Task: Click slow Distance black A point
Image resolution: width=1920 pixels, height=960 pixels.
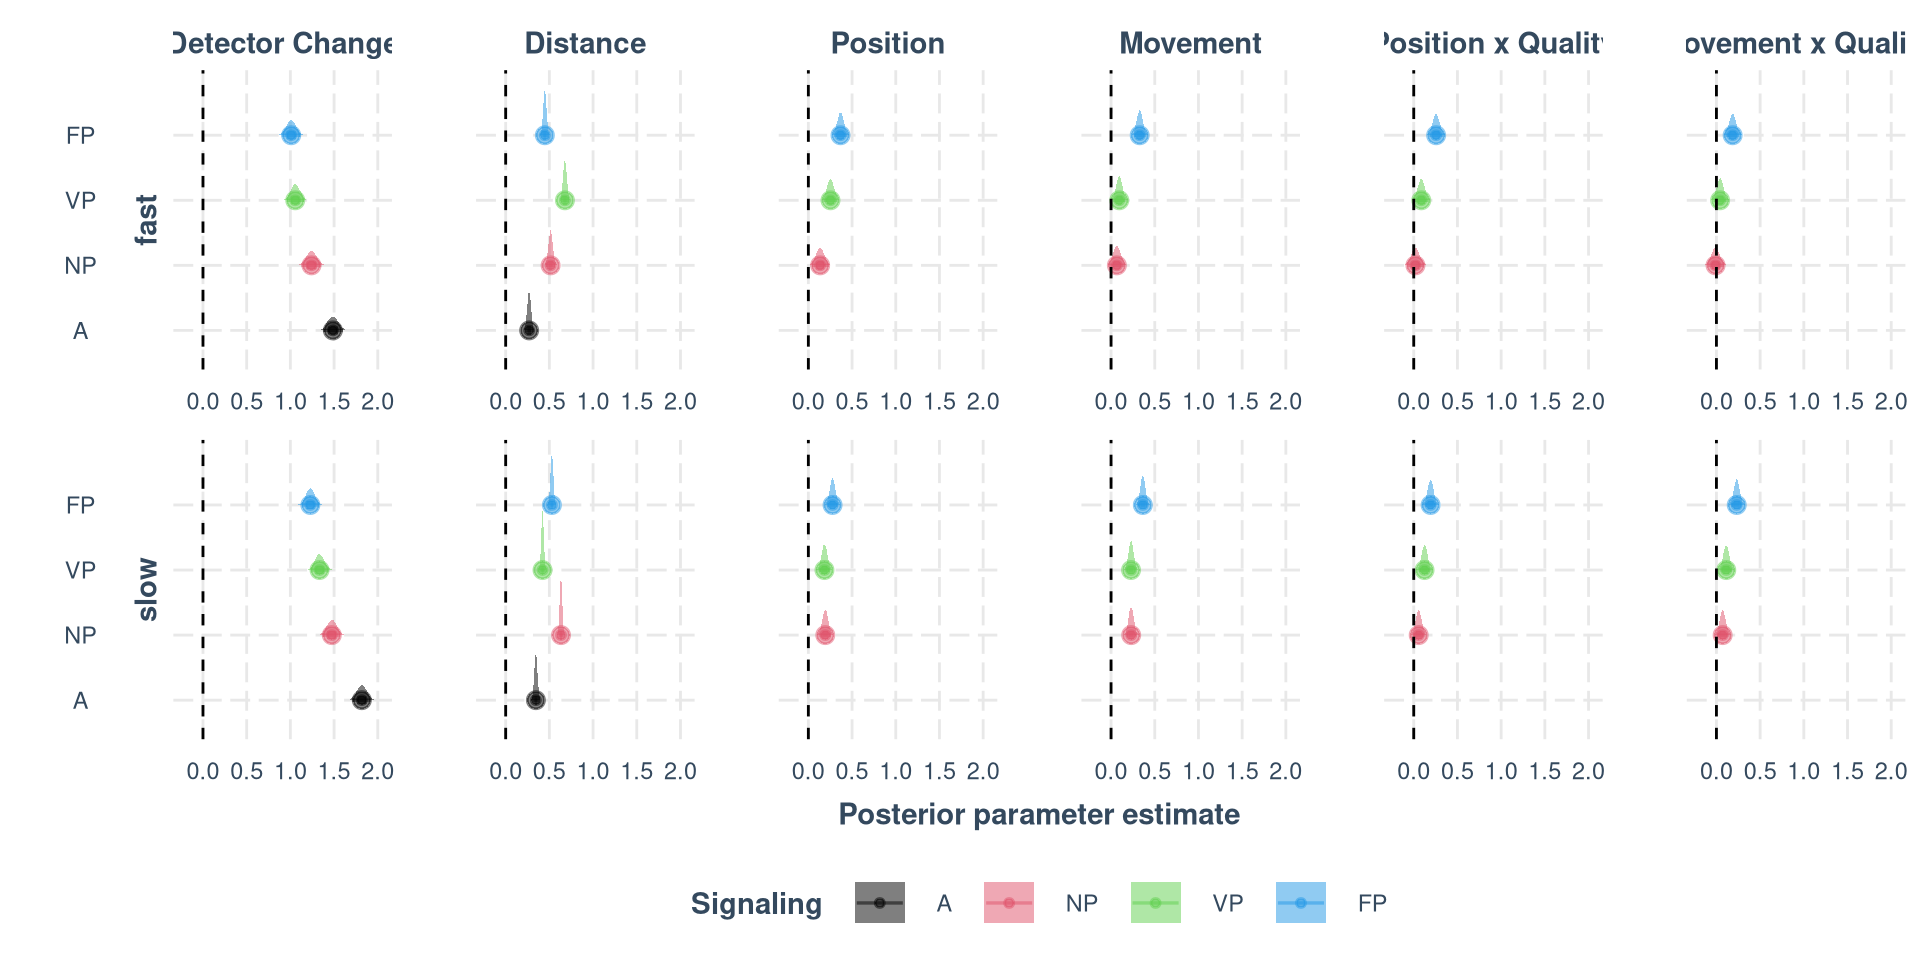Action: point(536,700)
